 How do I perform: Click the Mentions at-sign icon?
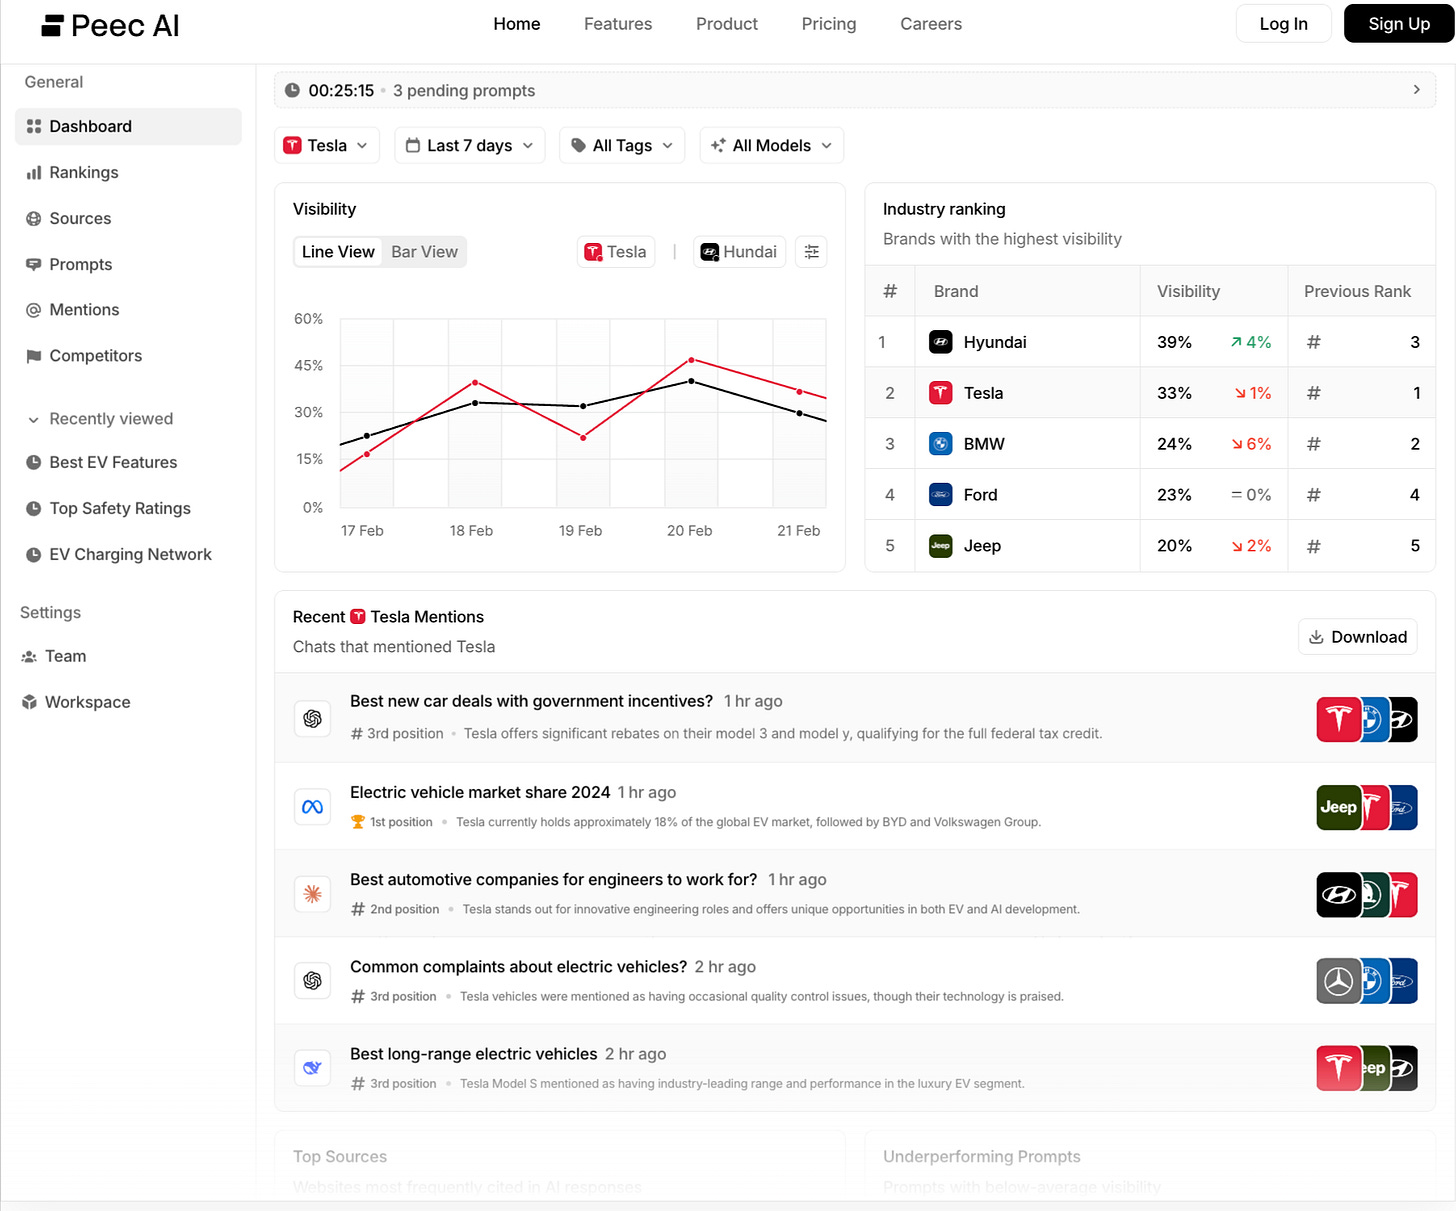tap(34, 310)
